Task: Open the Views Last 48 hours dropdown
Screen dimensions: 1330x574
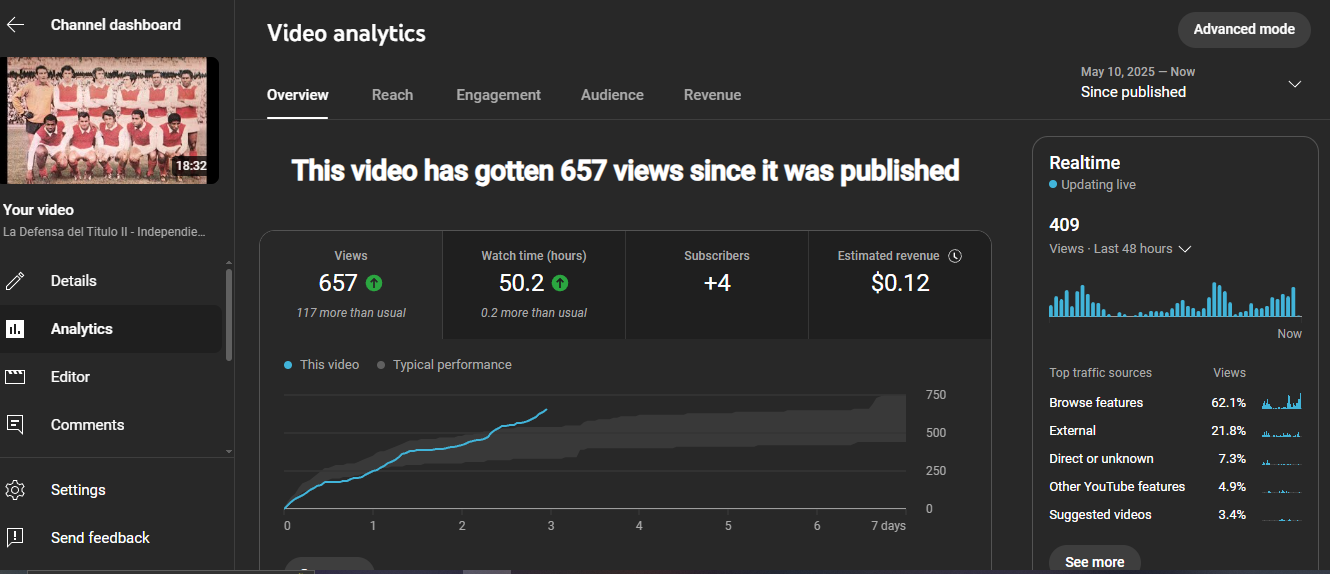Action: point(1185,249)
